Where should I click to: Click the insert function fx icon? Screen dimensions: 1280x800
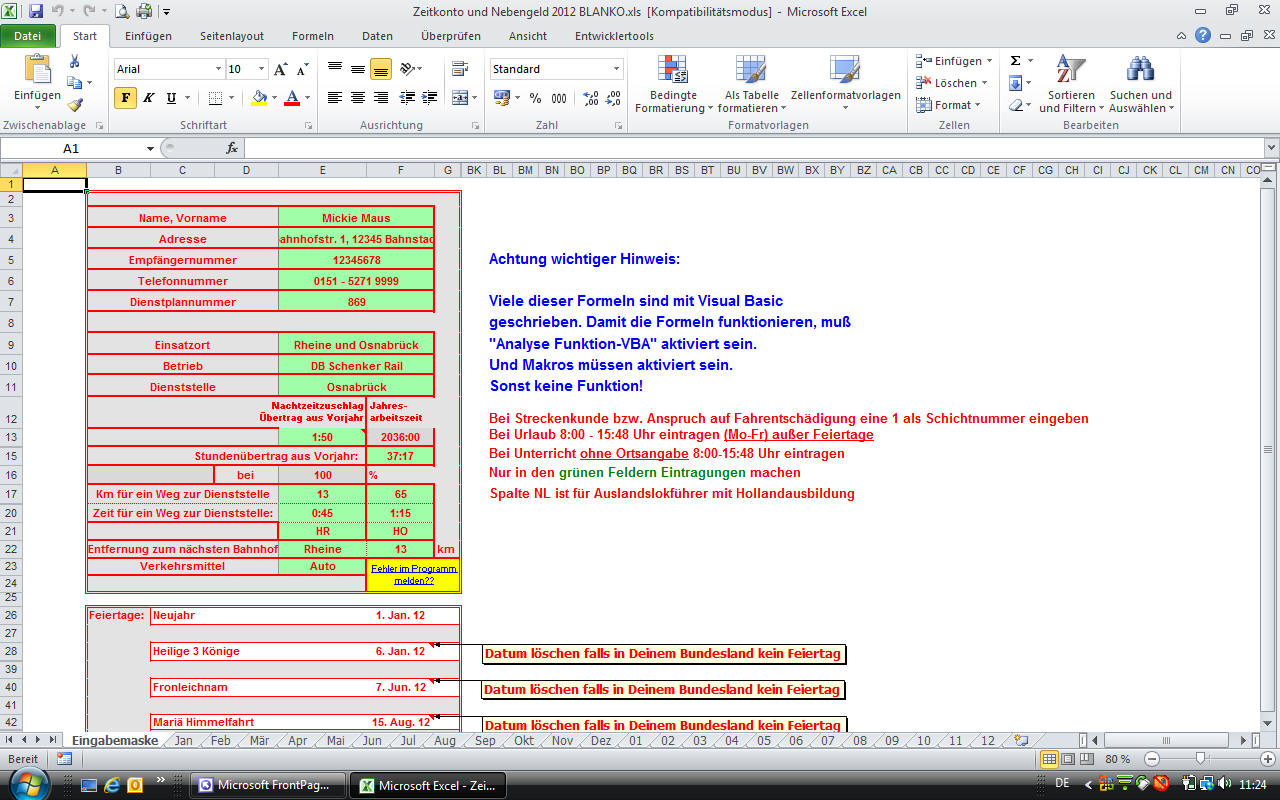click(x=232, y=148)
